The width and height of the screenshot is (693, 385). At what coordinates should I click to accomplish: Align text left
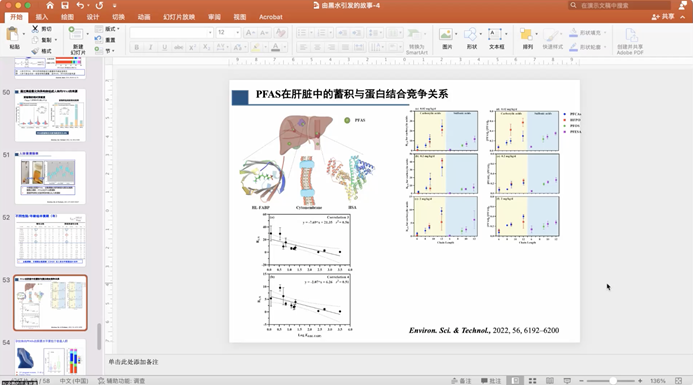coord(303,47)
